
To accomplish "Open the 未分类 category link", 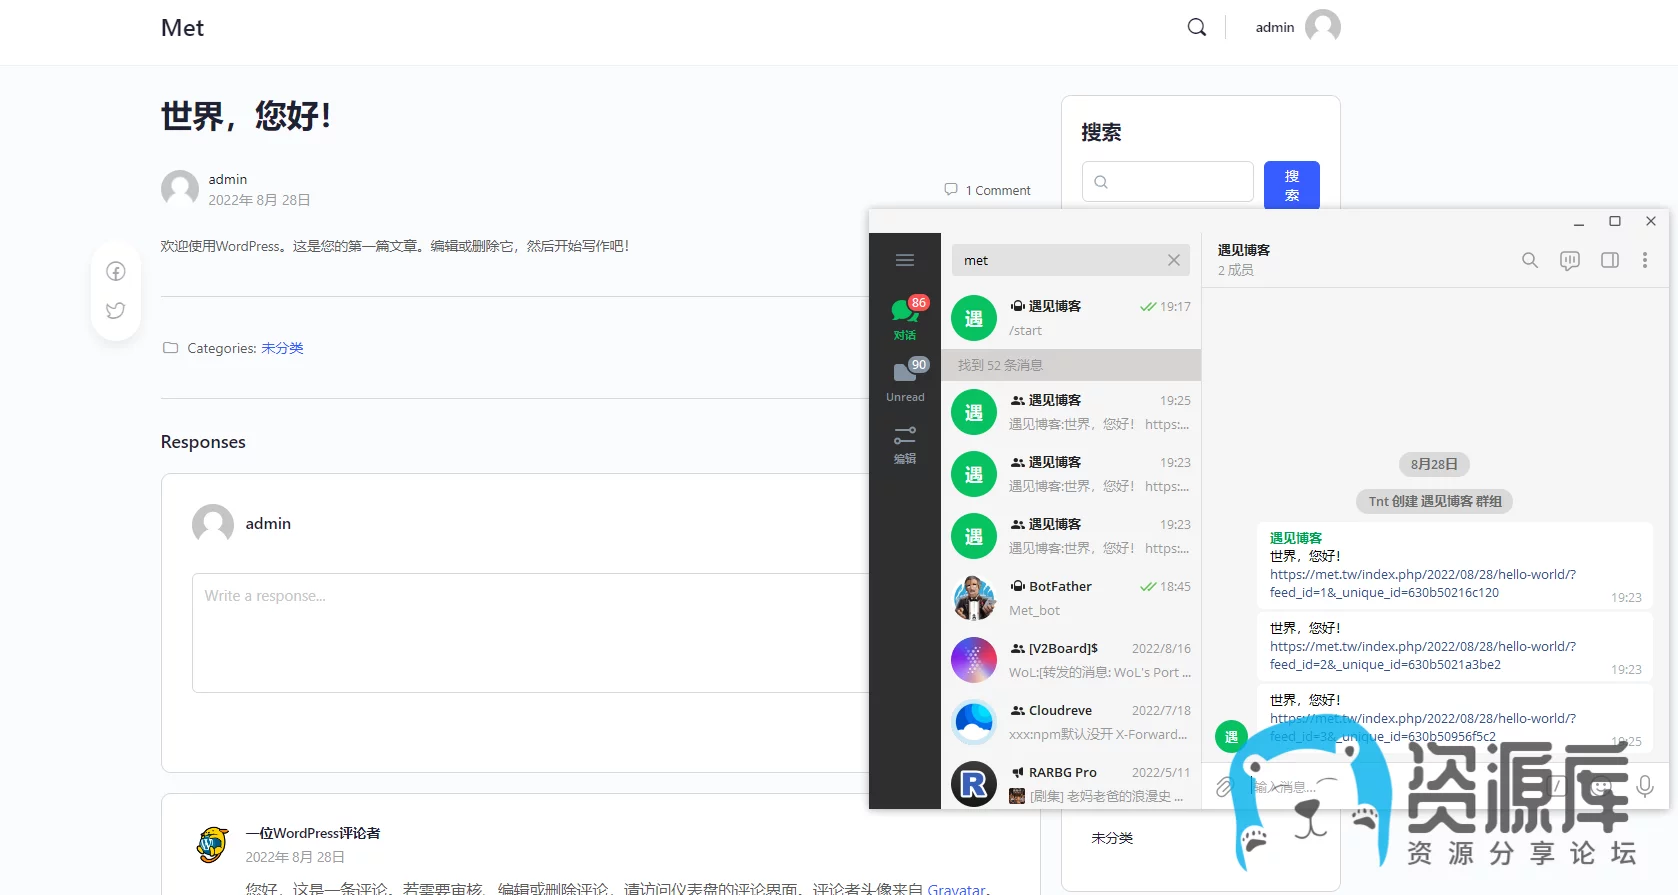I will click(282, 348).
